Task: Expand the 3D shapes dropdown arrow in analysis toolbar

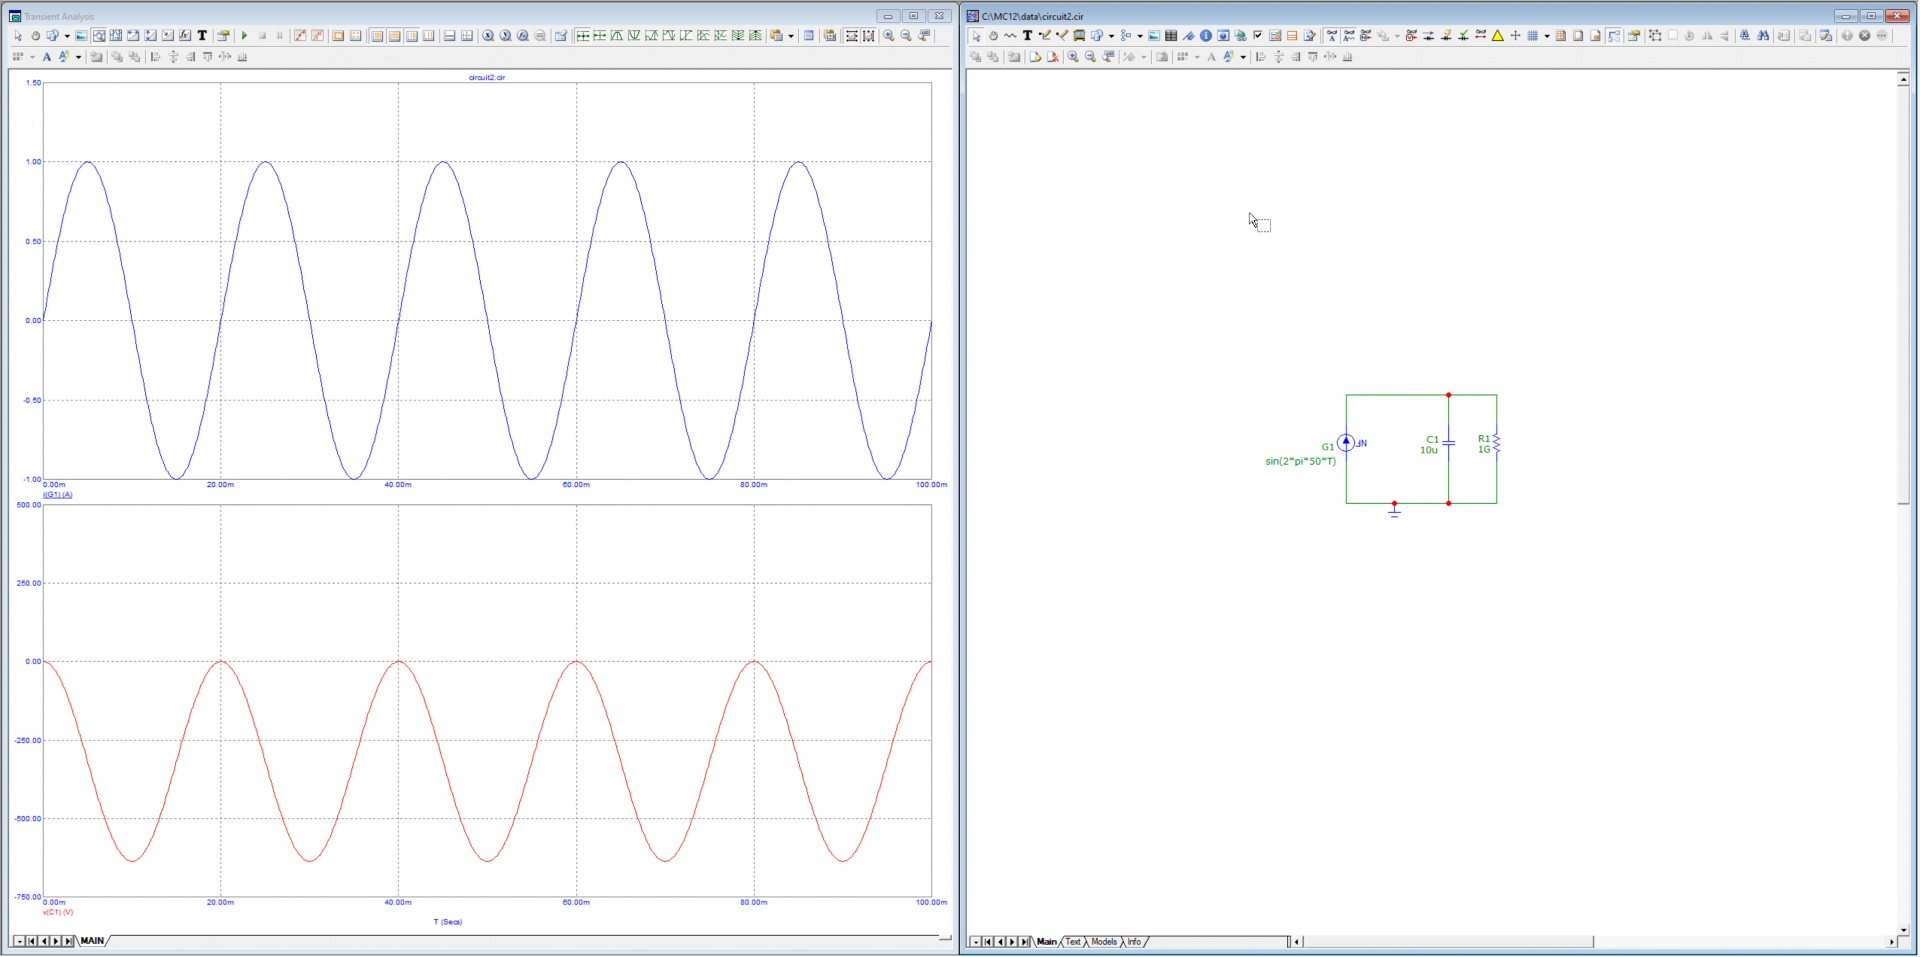Action: (x=67, y=36)
